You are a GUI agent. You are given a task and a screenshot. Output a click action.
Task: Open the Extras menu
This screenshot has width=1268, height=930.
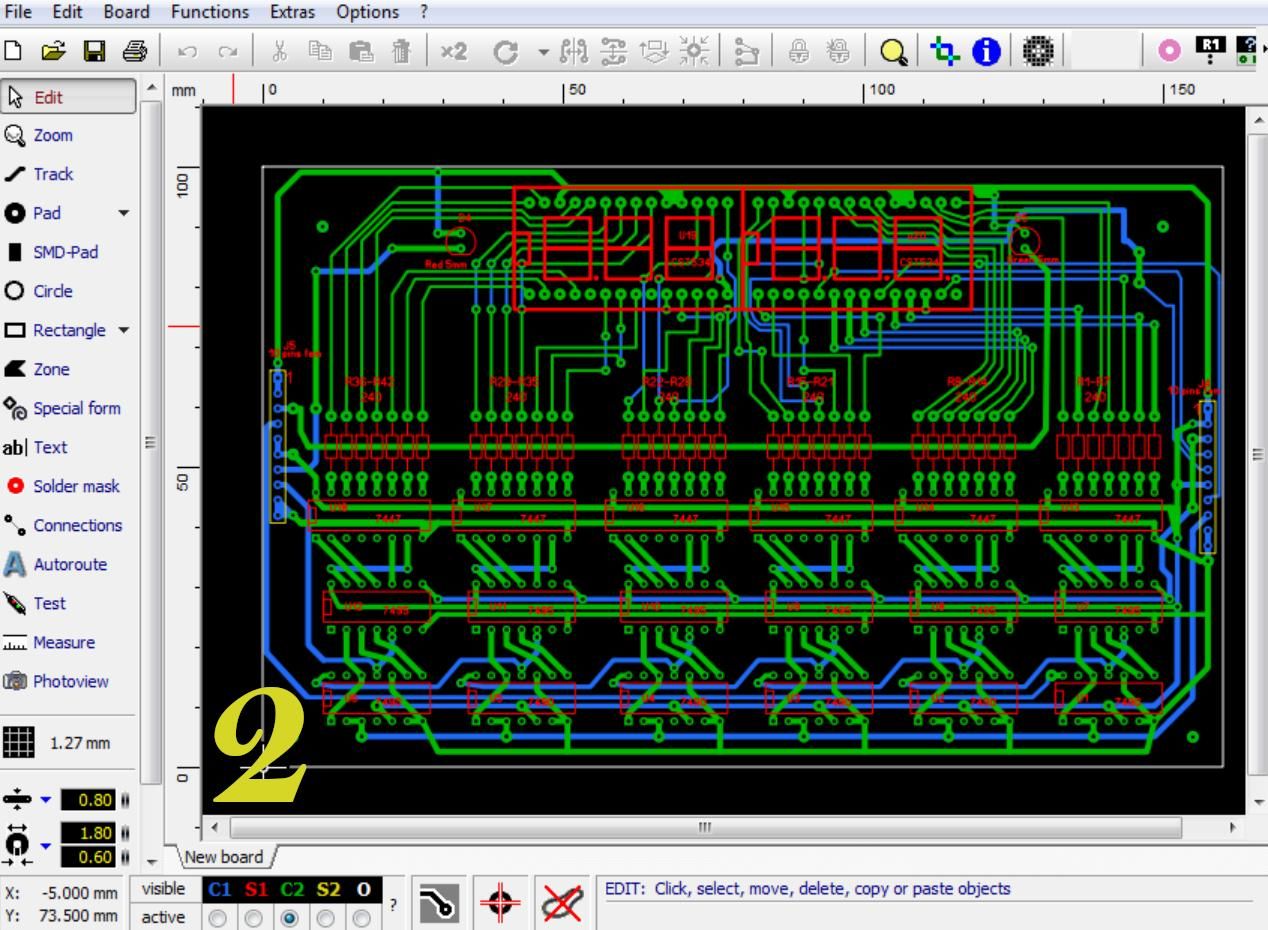pos(292,12)
